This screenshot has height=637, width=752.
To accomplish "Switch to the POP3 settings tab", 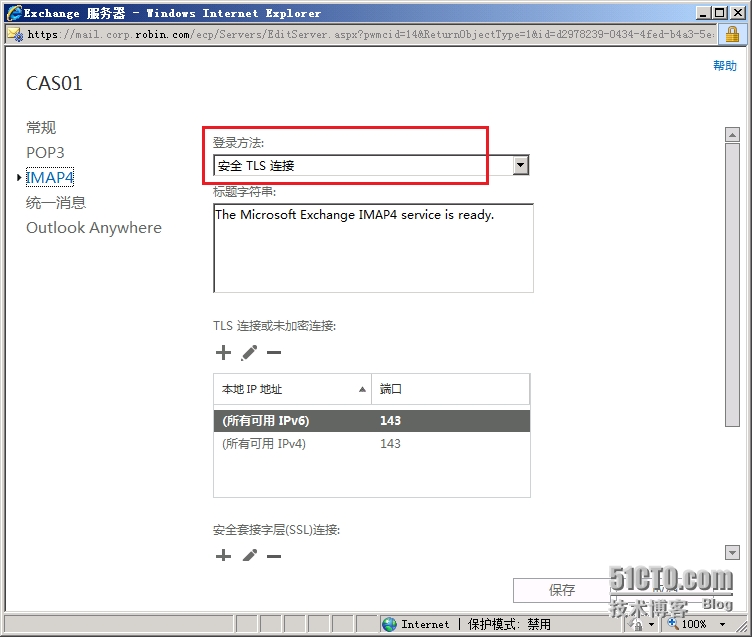I will click(45, 153).
